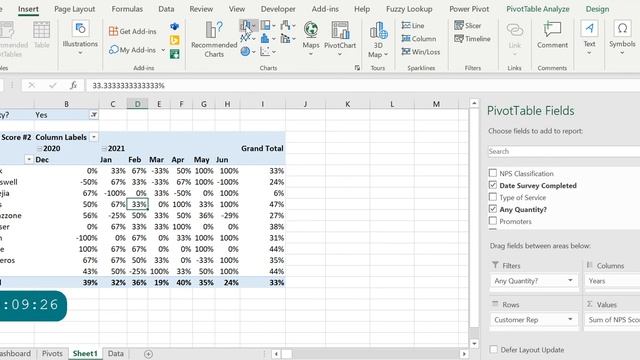Click the Sum of NPS Score values field
The width and height of the screenshot is (640, 360).
612,320
